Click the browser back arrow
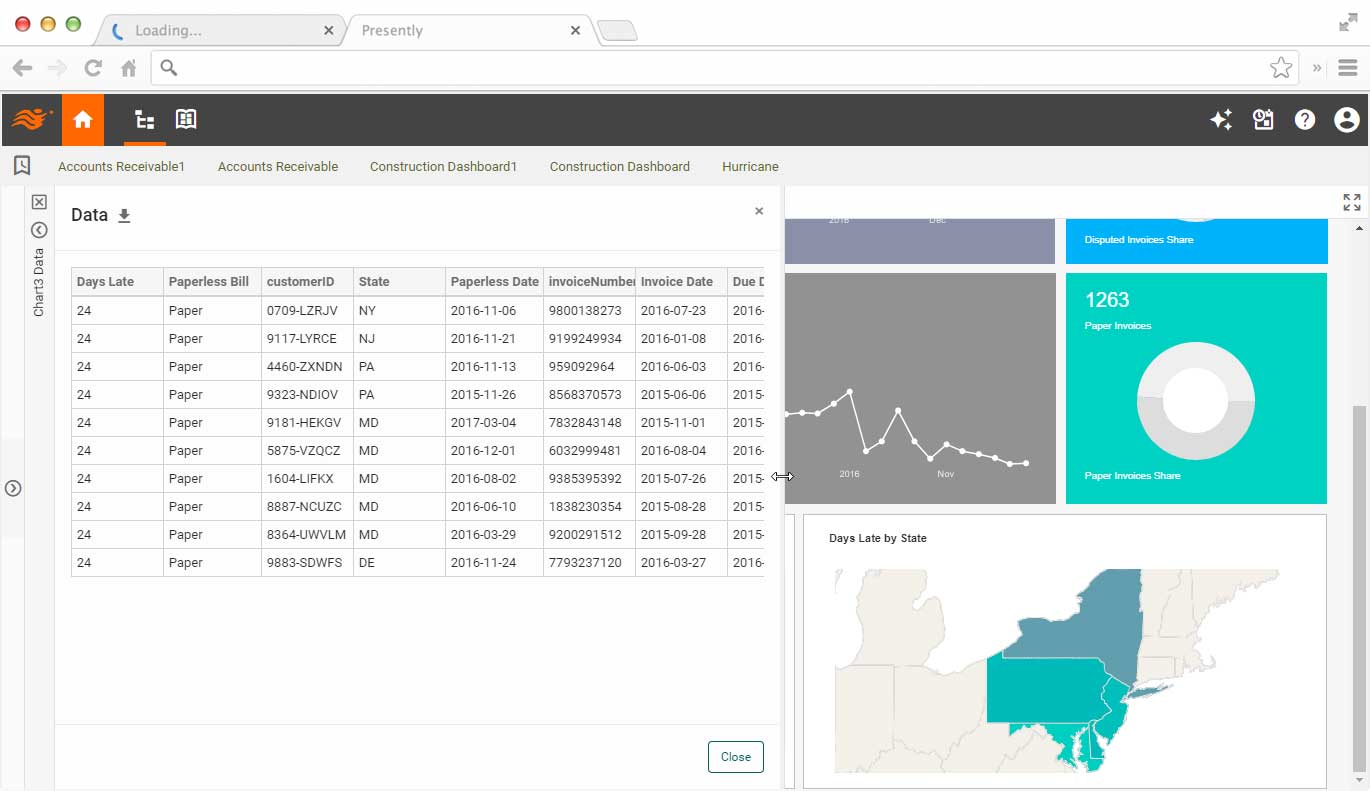Screen dimensions: 1370x791 22,68
